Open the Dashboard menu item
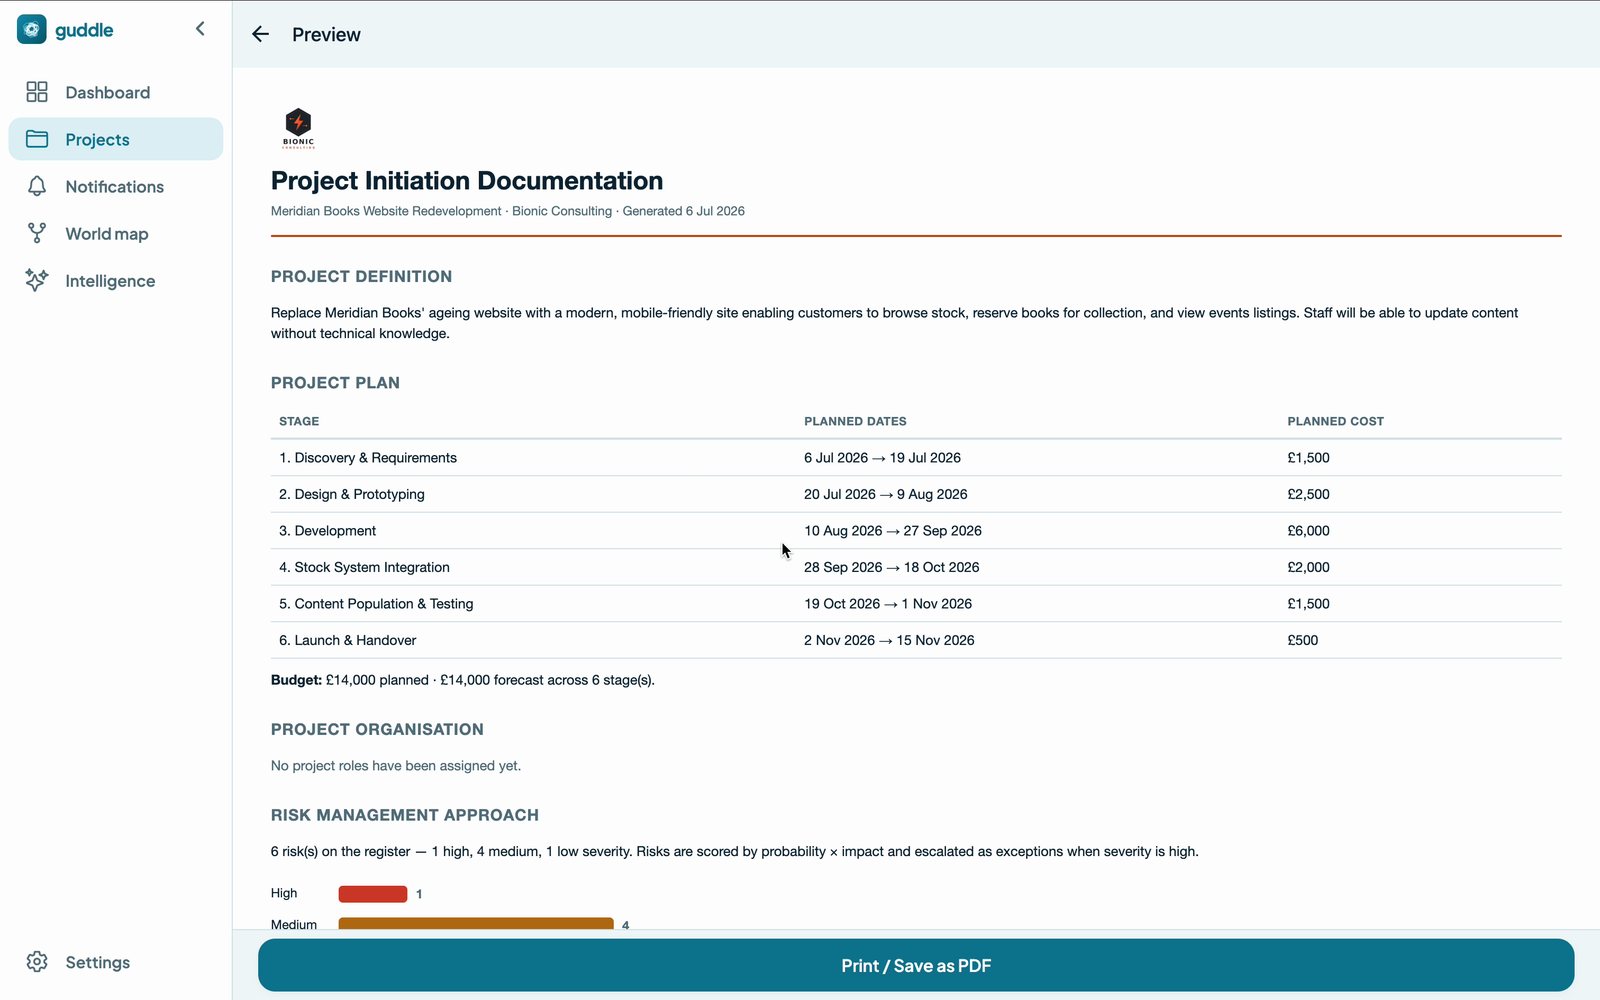Viewport: 1600px width, 1000px height. pos(116,92)
